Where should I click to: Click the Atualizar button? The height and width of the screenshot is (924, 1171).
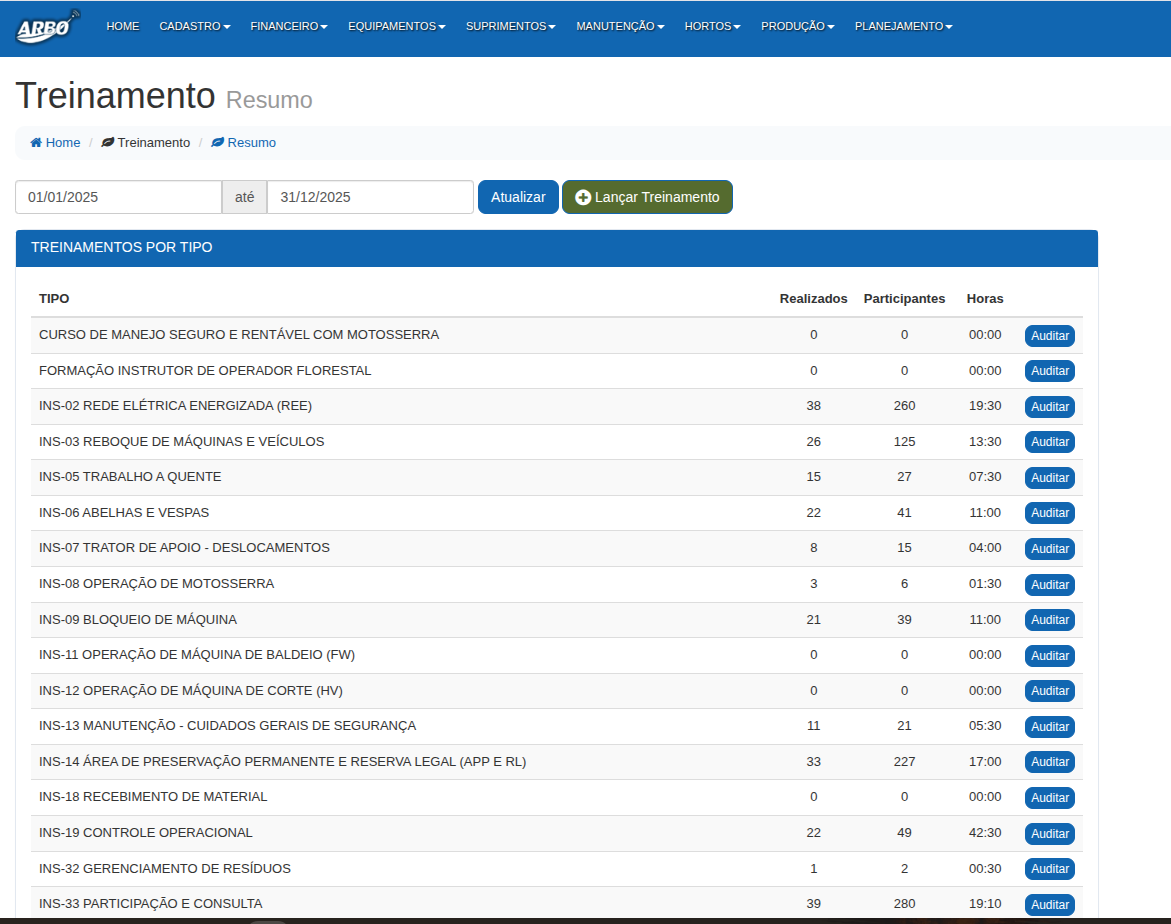[518, 197]
